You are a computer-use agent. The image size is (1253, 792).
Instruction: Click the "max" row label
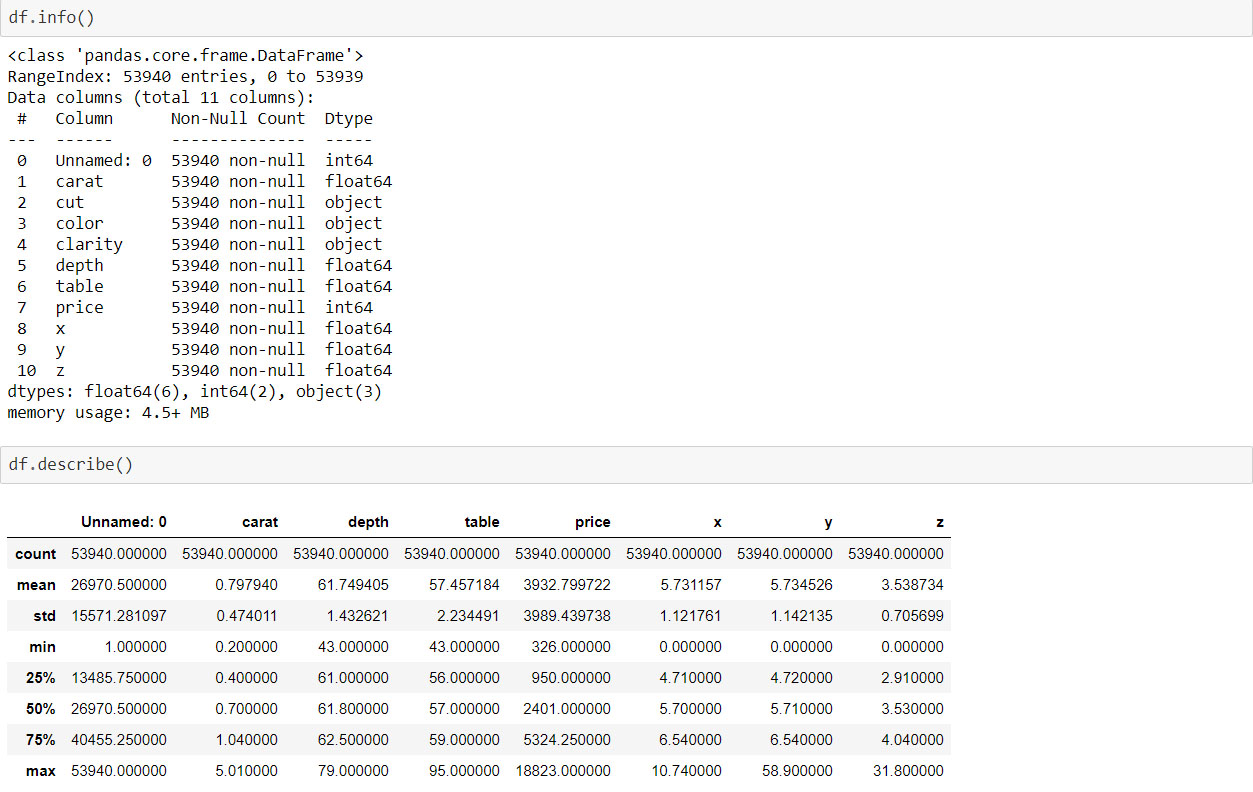click(x=41, y=770)
